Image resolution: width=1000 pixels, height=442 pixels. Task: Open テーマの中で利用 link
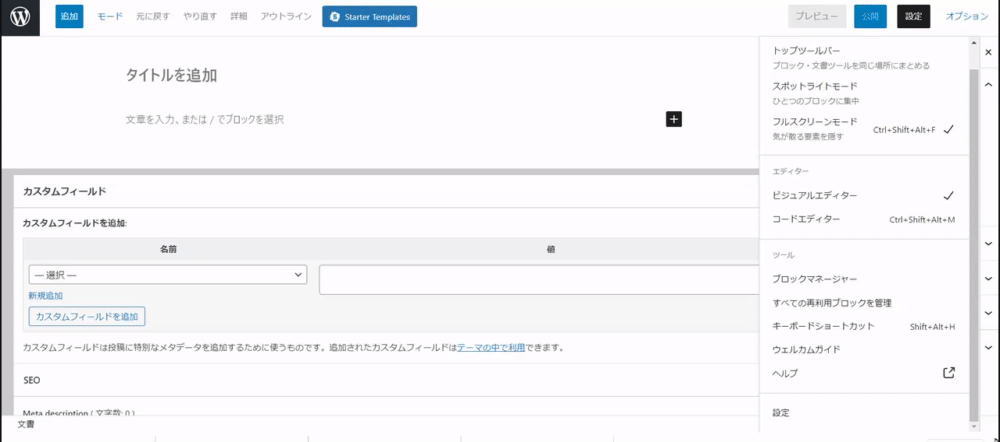[x=491, y=348]
